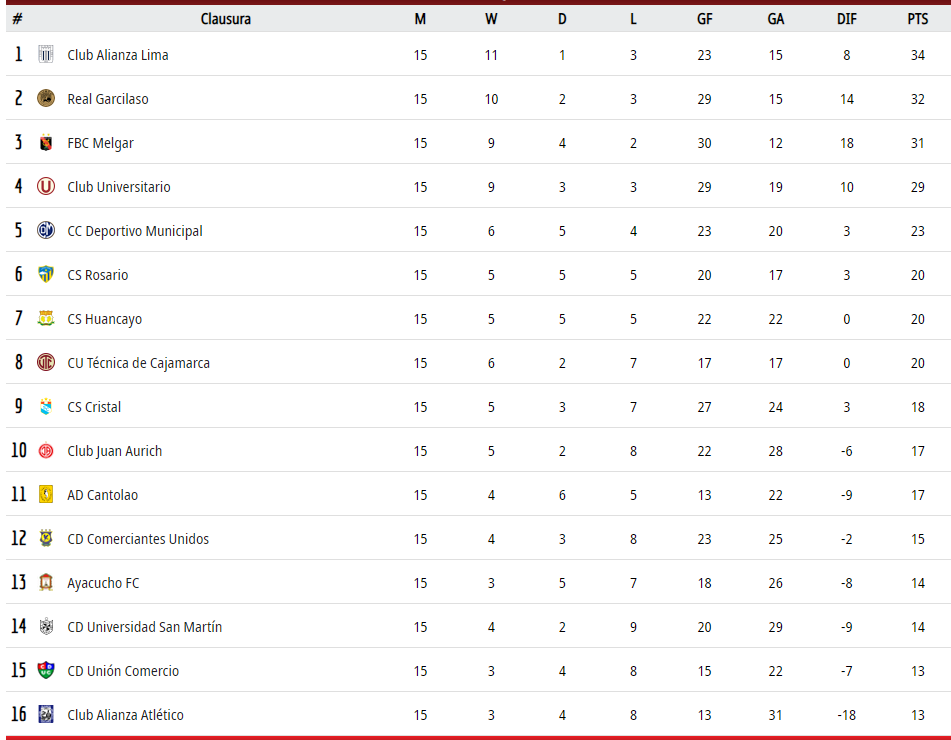Click the Real Garcilaso team badge
The width and height of the screenshot is (951, 740).
(45, 98)
